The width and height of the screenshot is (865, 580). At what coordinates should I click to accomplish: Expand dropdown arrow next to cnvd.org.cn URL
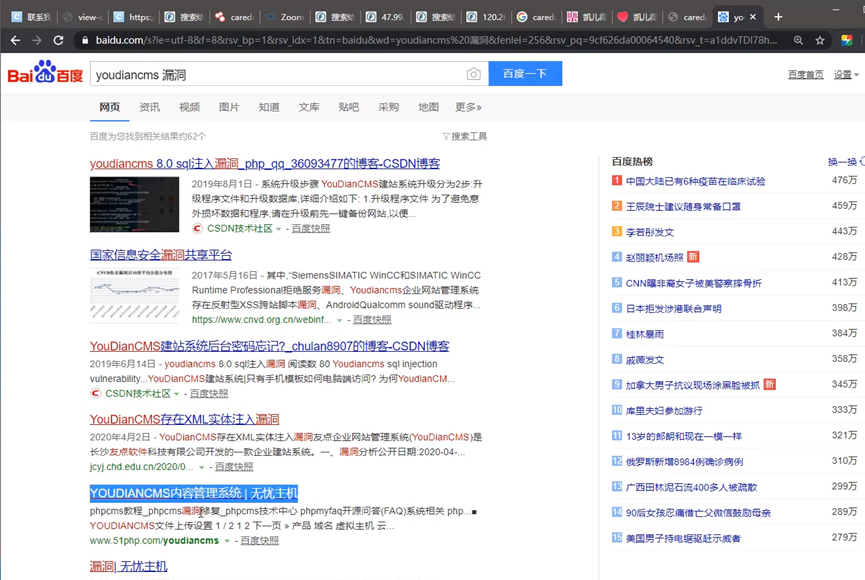click(x=340, y=320)
